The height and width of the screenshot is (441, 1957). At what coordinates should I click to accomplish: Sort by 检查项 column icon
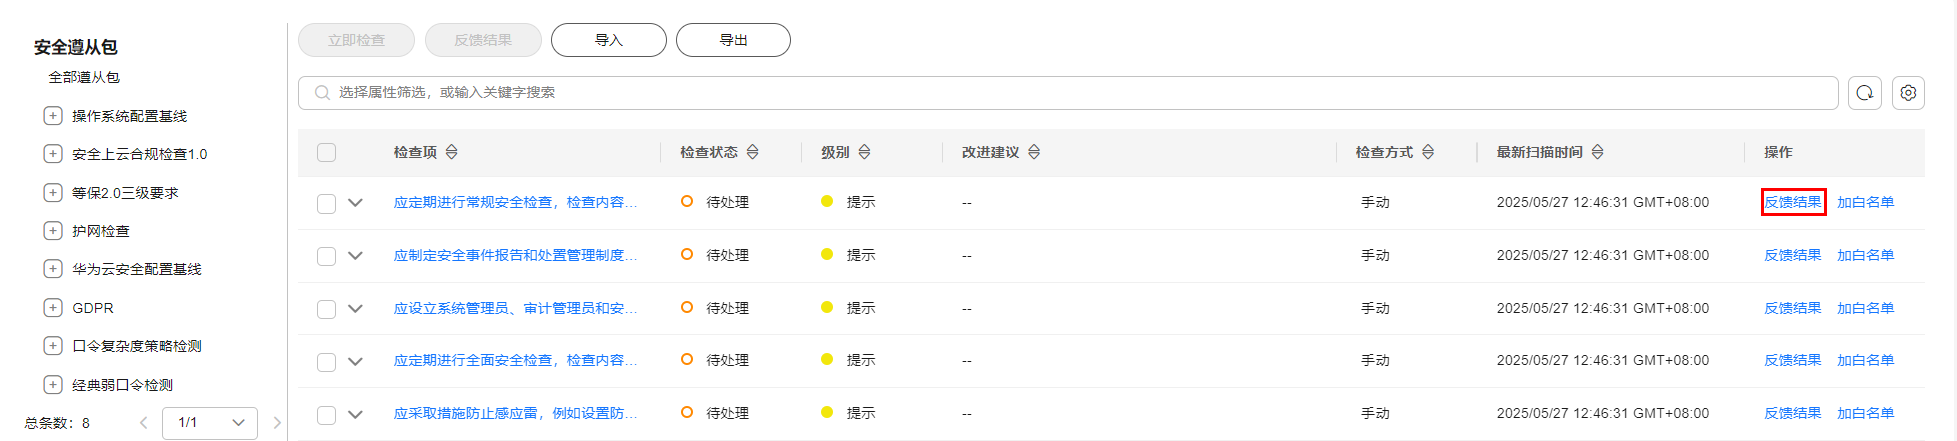(452, 152)
